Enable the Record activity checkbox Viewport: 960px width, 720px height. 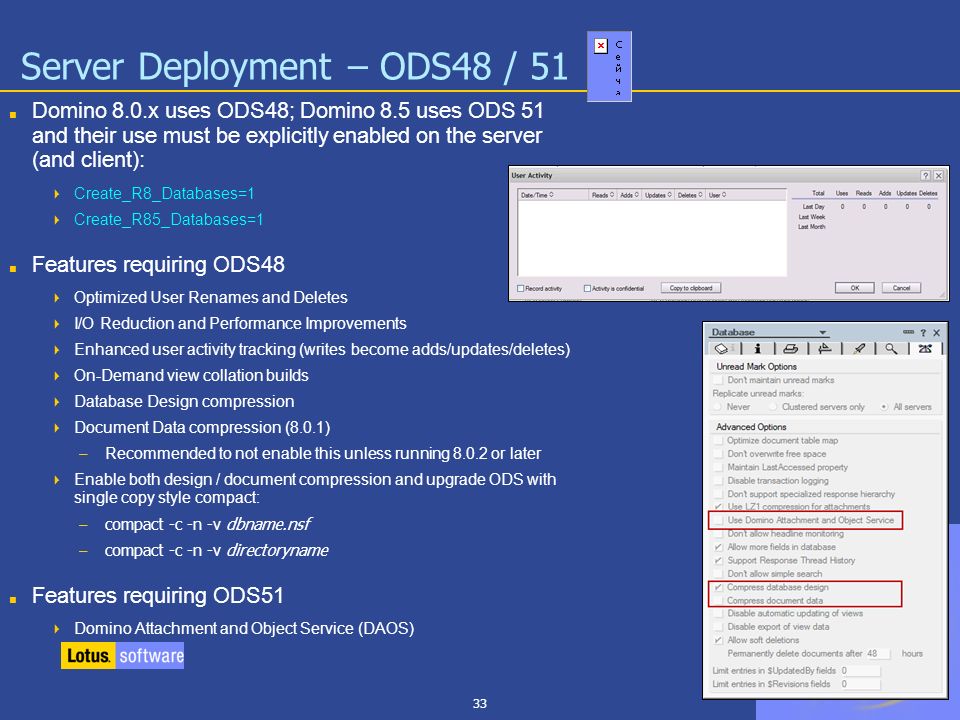520,288
